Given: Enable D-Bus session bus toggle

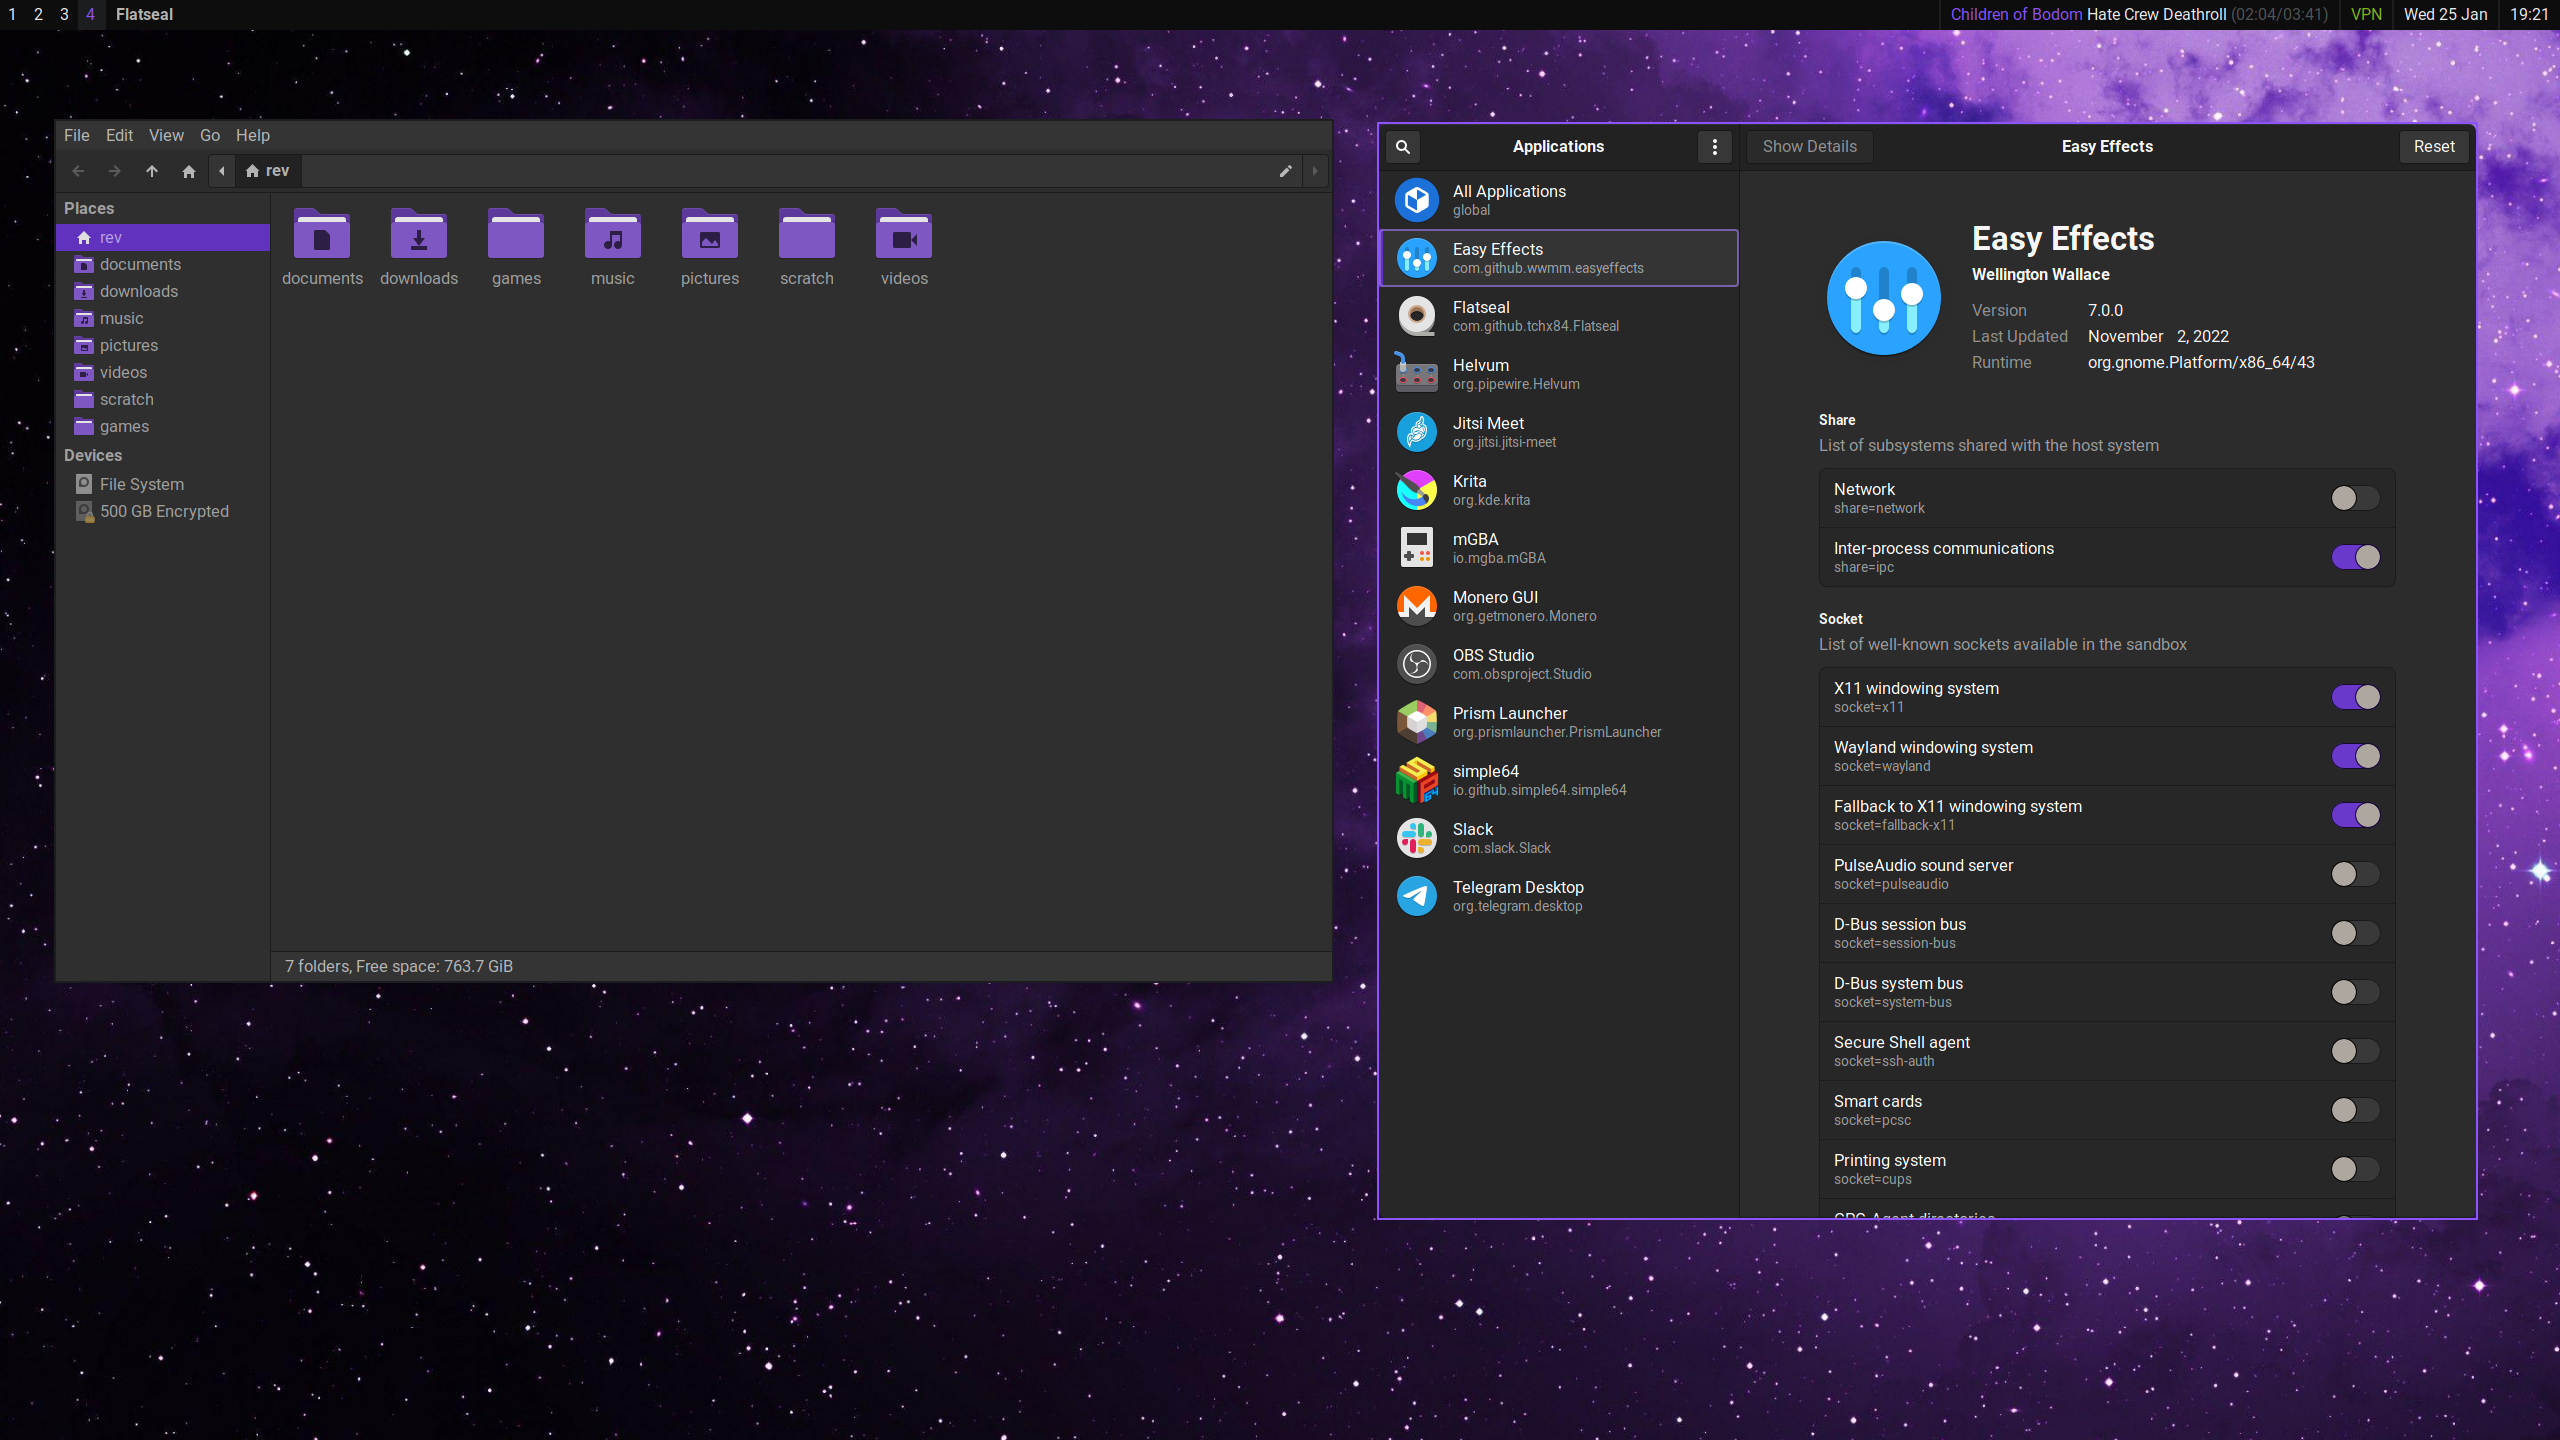Looking at the screenshot, I should 2355,933.
